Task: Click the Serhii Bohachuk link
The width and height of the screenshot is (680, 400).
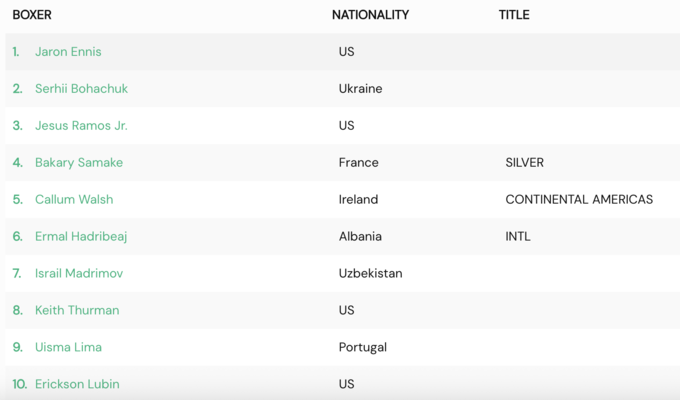Action: pos(81,89)
